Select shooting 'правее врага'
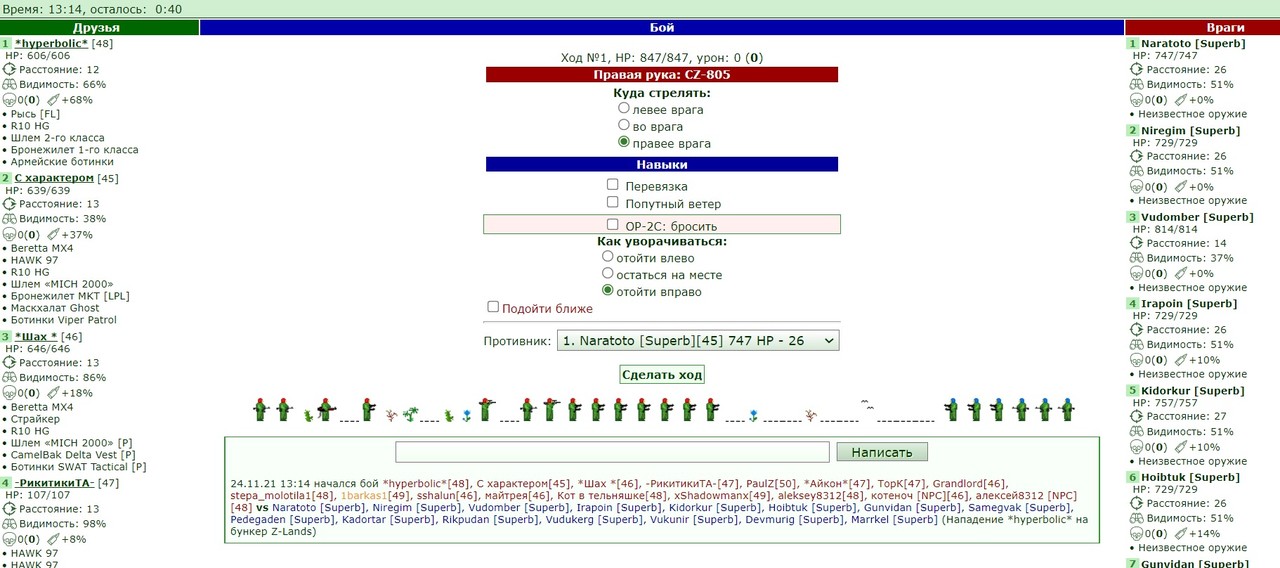Screen dimensions: 1280x568 click(x=624, y=142)
